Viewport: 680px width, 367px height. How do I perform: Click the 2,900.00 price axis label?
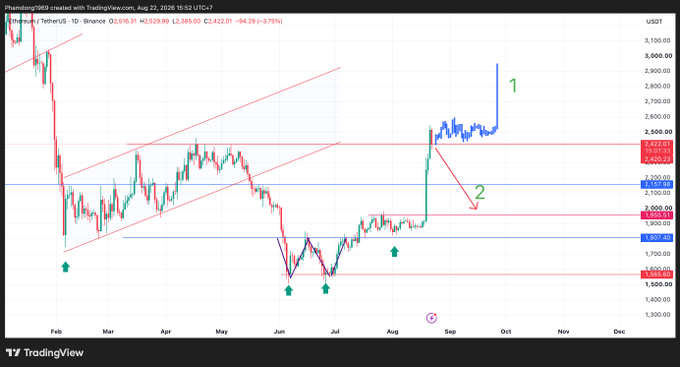(657, 71)
